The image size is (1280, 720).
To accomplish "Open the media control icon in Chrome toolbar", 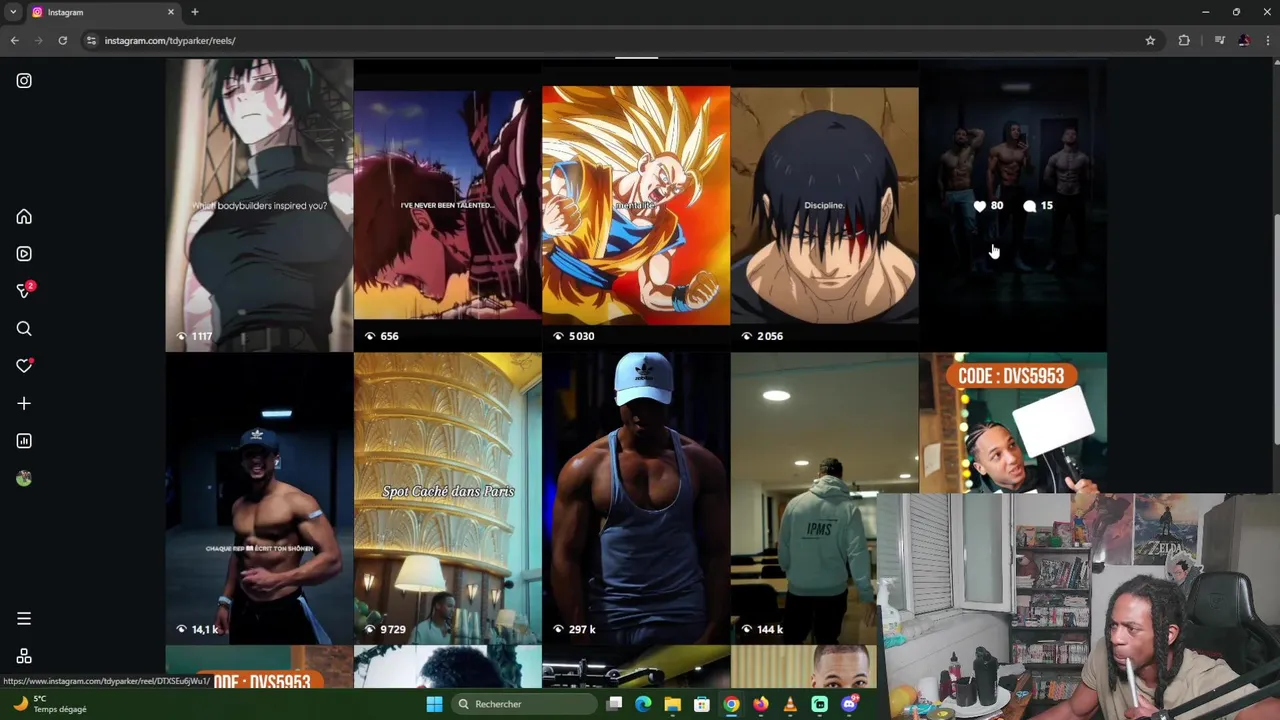I will [1219, 41].
